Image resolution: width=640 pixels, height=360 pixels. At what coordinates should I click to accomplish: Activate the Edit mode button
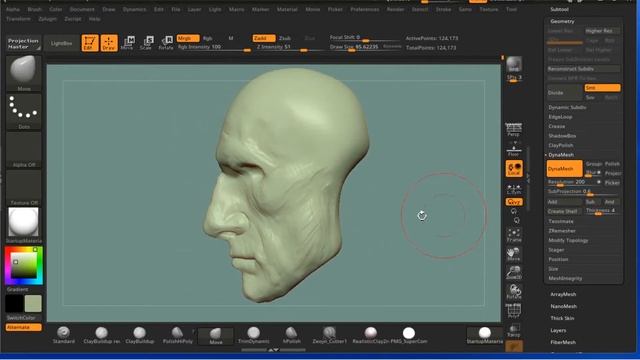point(90,43)
